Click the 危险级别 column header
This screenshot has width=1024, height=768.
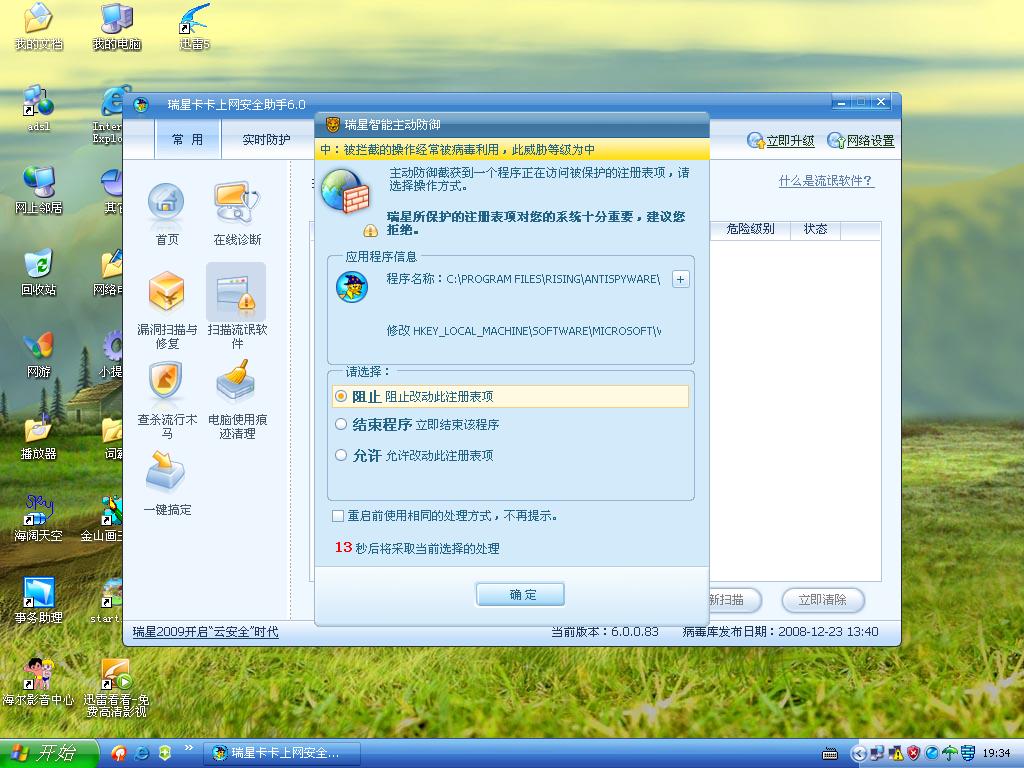pyautogui.click(x=750, y=229)
